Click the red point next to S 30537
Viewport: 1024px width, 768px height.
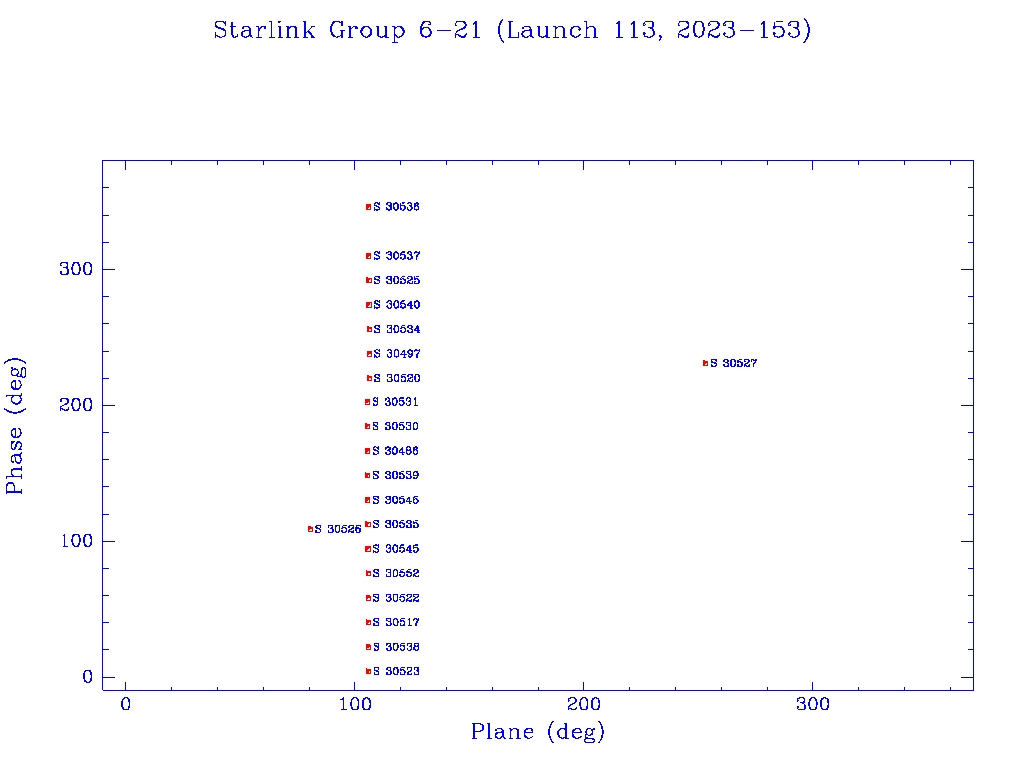click(x=368, y=256)
